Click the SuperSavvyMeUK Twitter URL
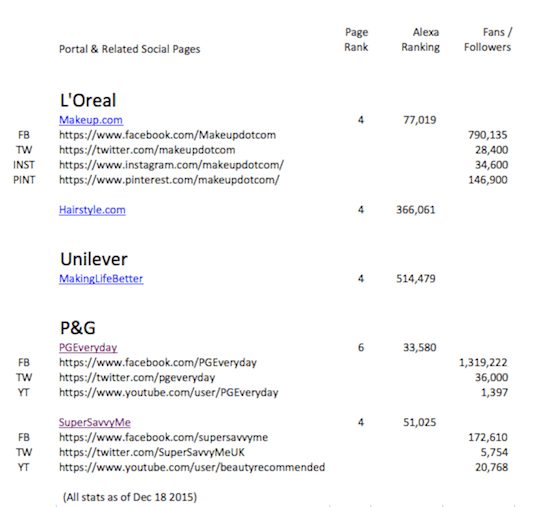The width and height of the screenshot is (550, 507). pyautogui.click(x=152, y=452)
